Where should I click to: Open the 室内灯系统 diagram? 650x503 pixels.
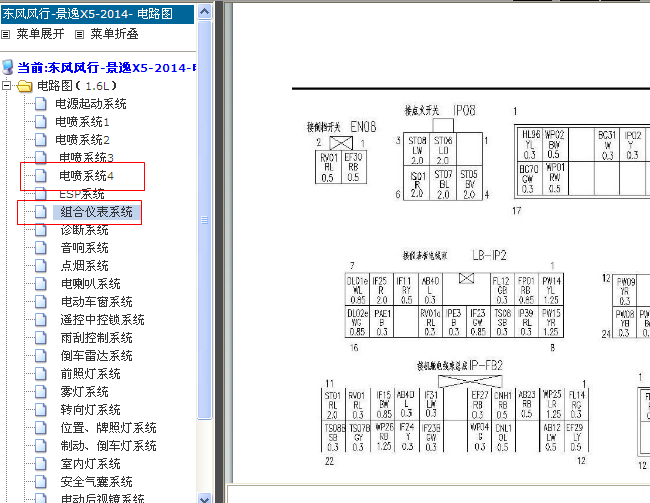pos(90,464)
